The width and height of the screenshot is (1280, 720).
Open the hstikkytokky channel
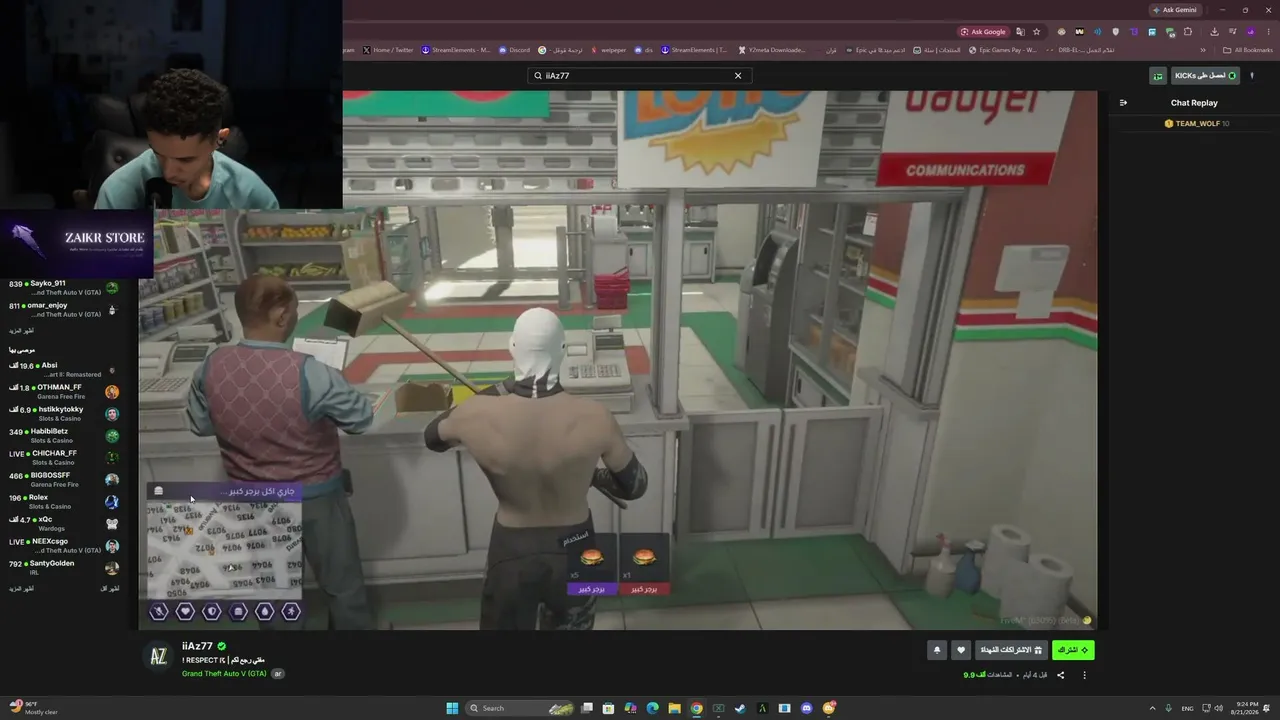(64, 414)
